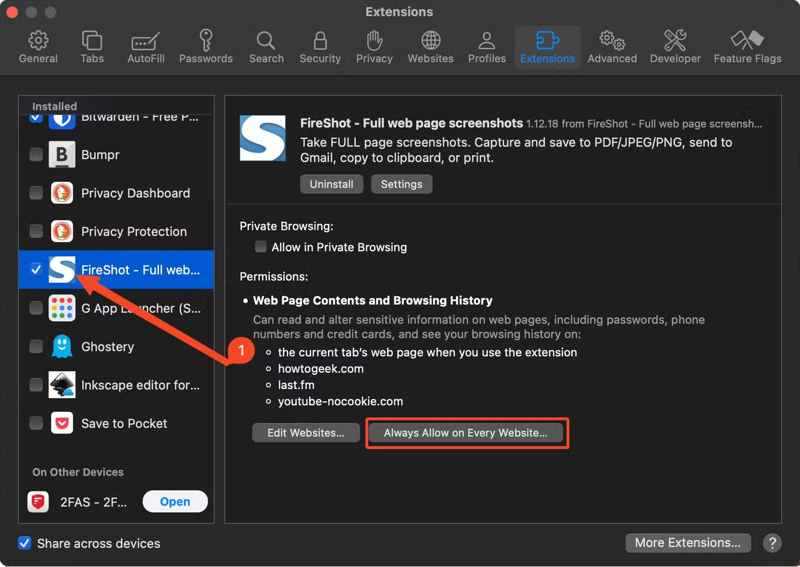Enable the Bumpr extension checkbox

pyautogui.click(x=36, y=155)
